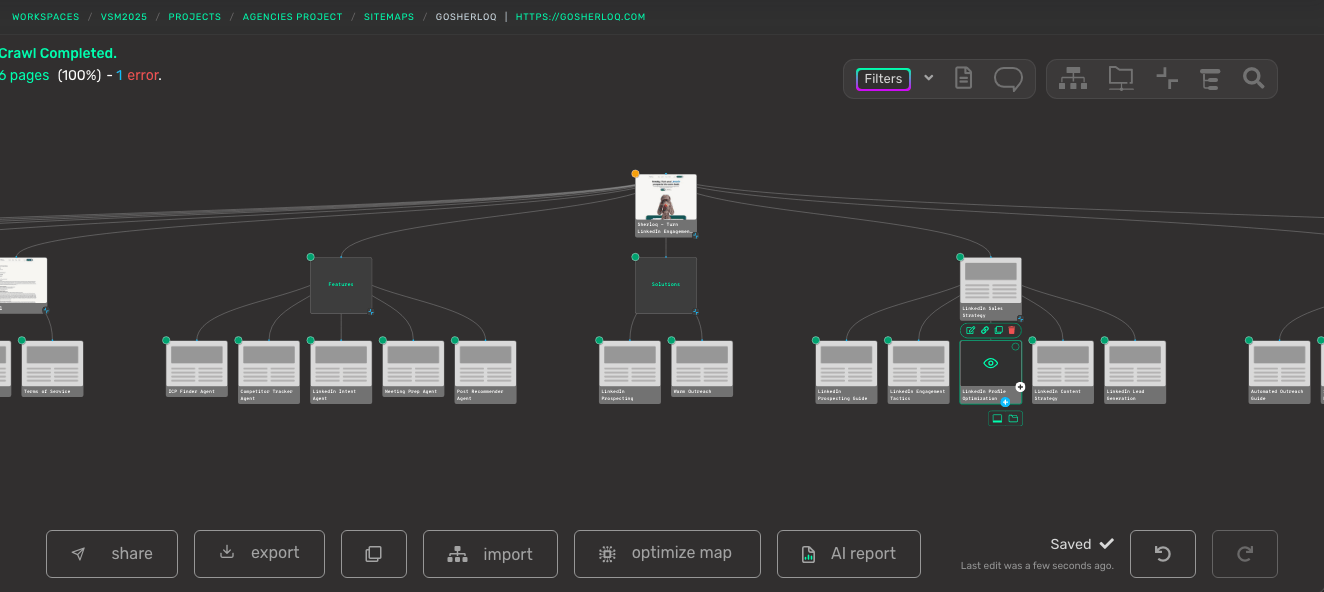
Task: Add a child page with blue plus icon
Action: [x=1005, y=402]
